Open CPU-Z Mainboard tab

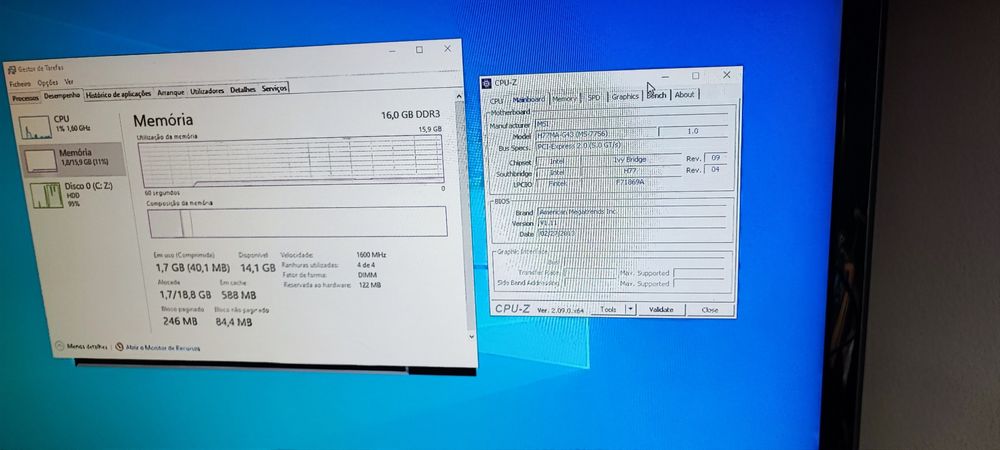(529, 99)
